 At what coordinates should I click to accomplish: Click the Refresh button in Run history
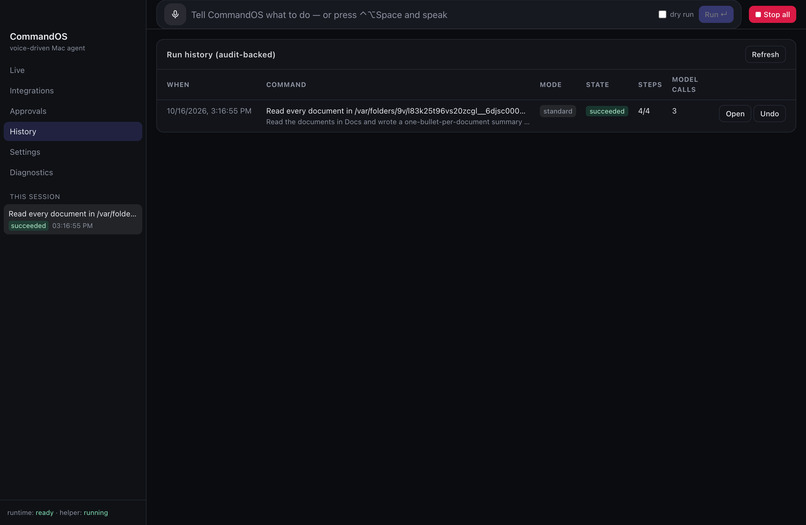[x=765, y=55]
